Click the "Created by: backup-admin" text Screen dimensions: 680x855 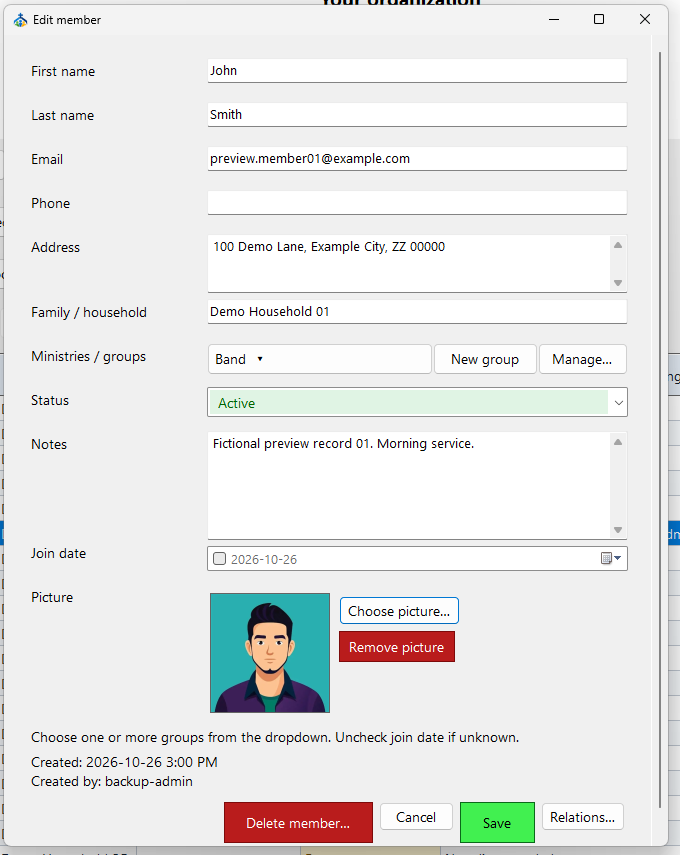tap(112, 781)
